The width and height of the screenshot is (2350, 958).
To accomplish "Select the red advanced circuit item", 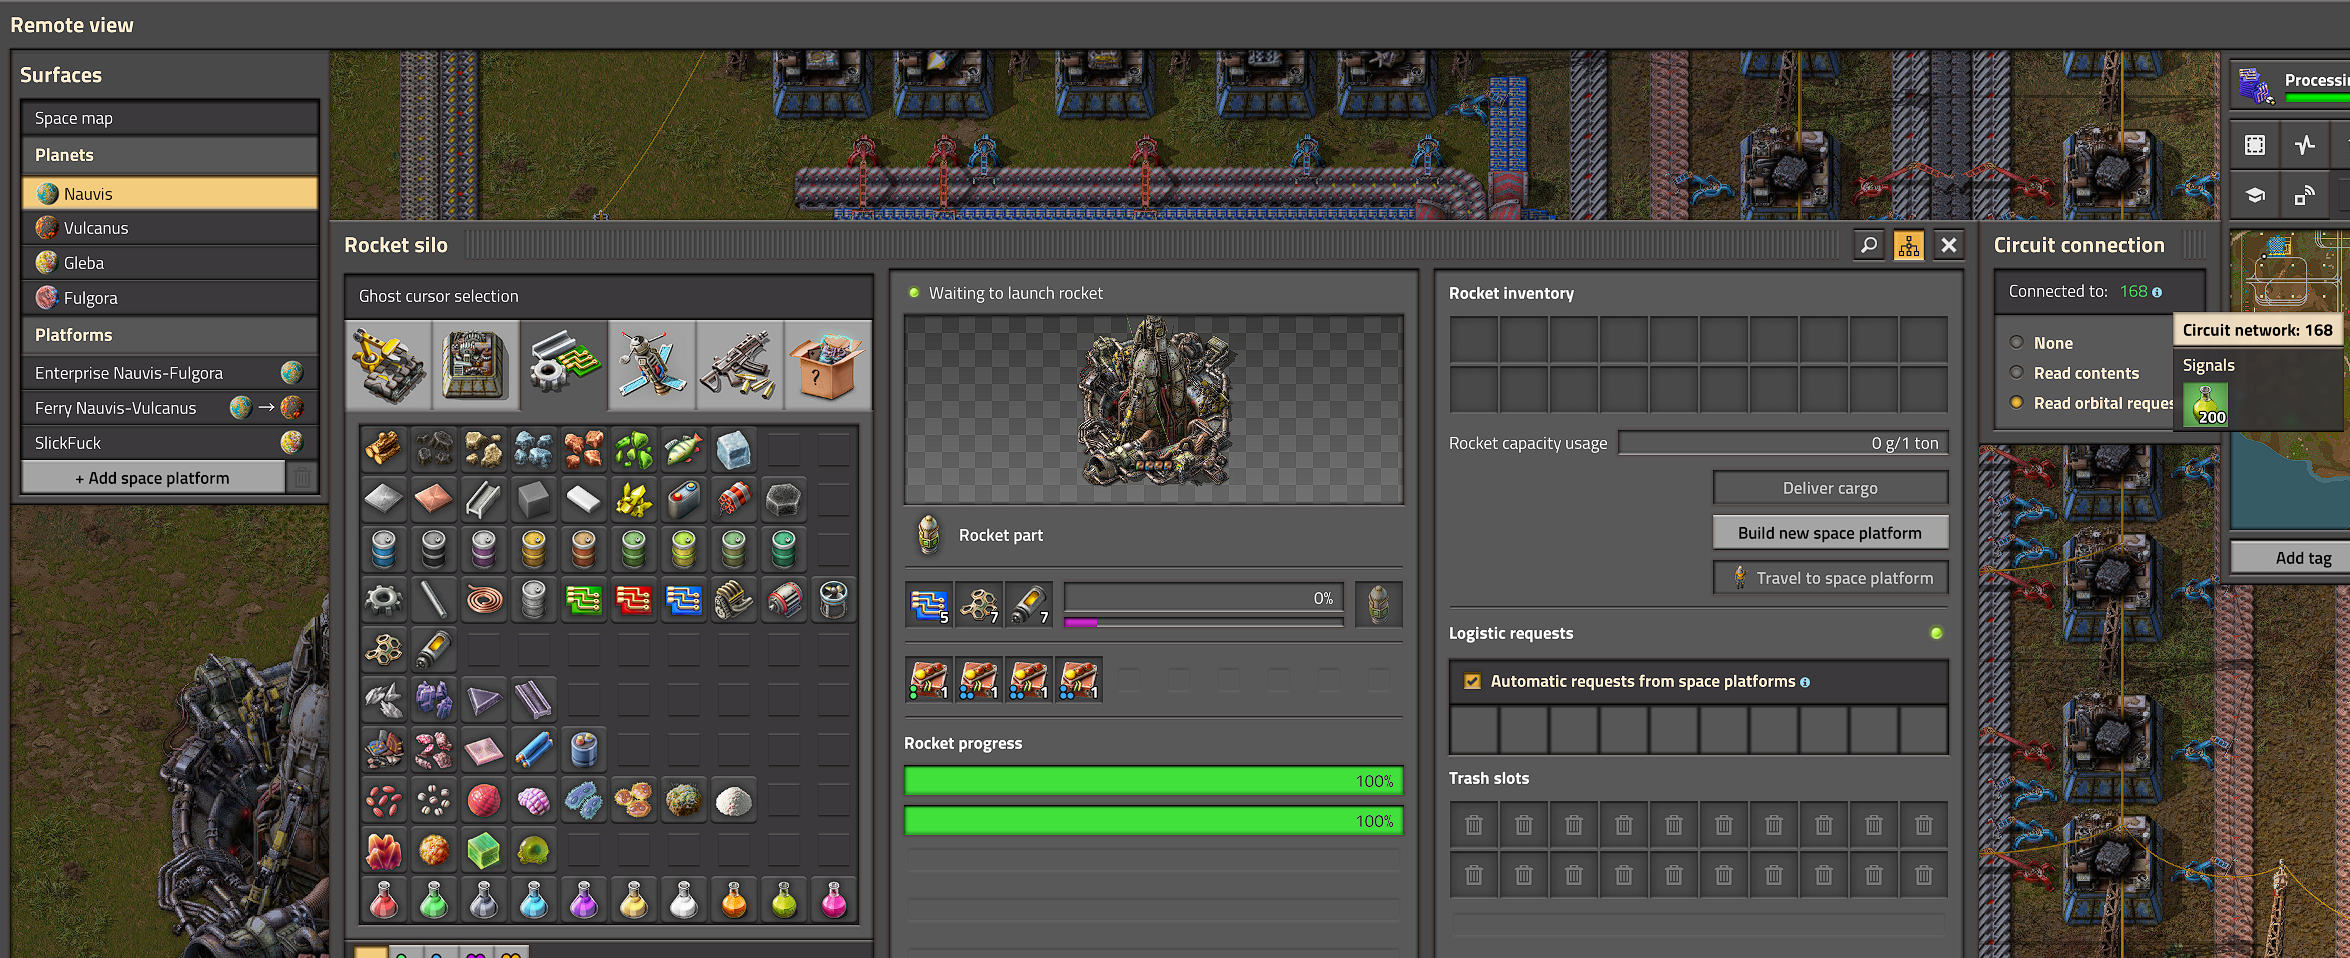I will click(634, 600).
